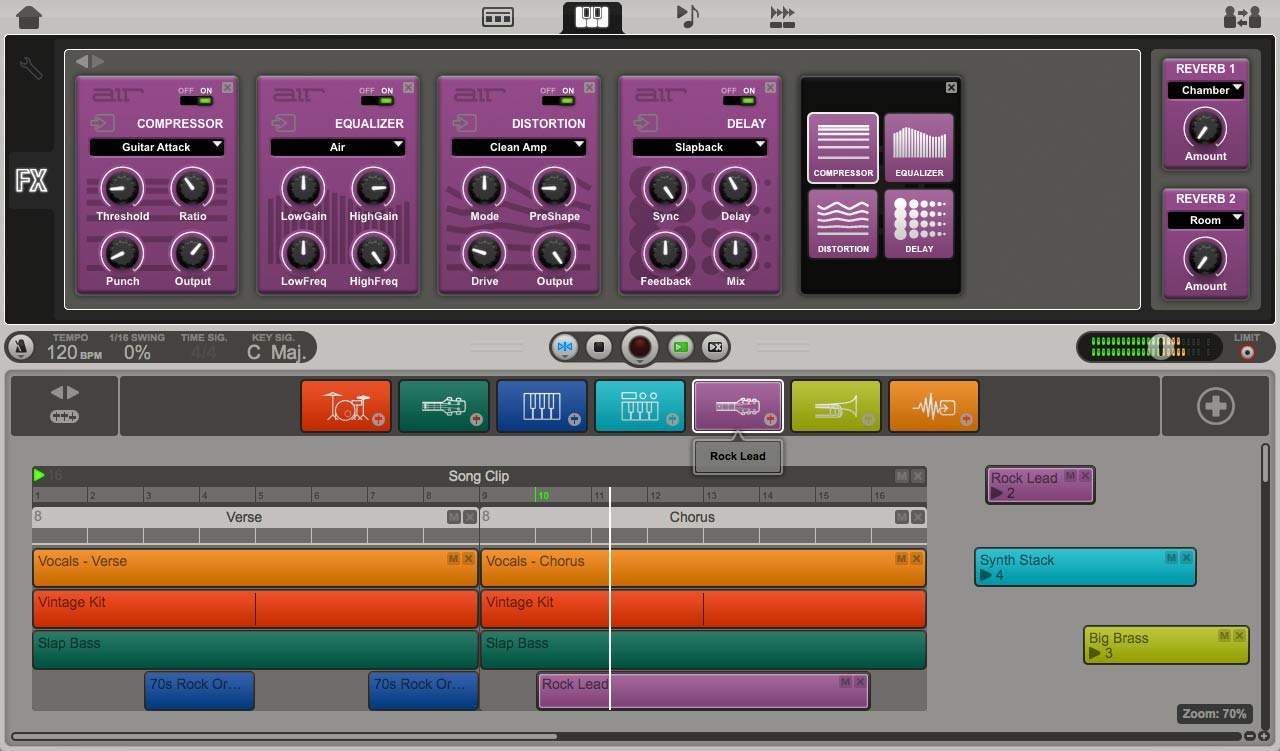The height and width of the screenshot is (751, 1280).
Task: Click the Delay input routing icon
Action: (x=646, y=123)
